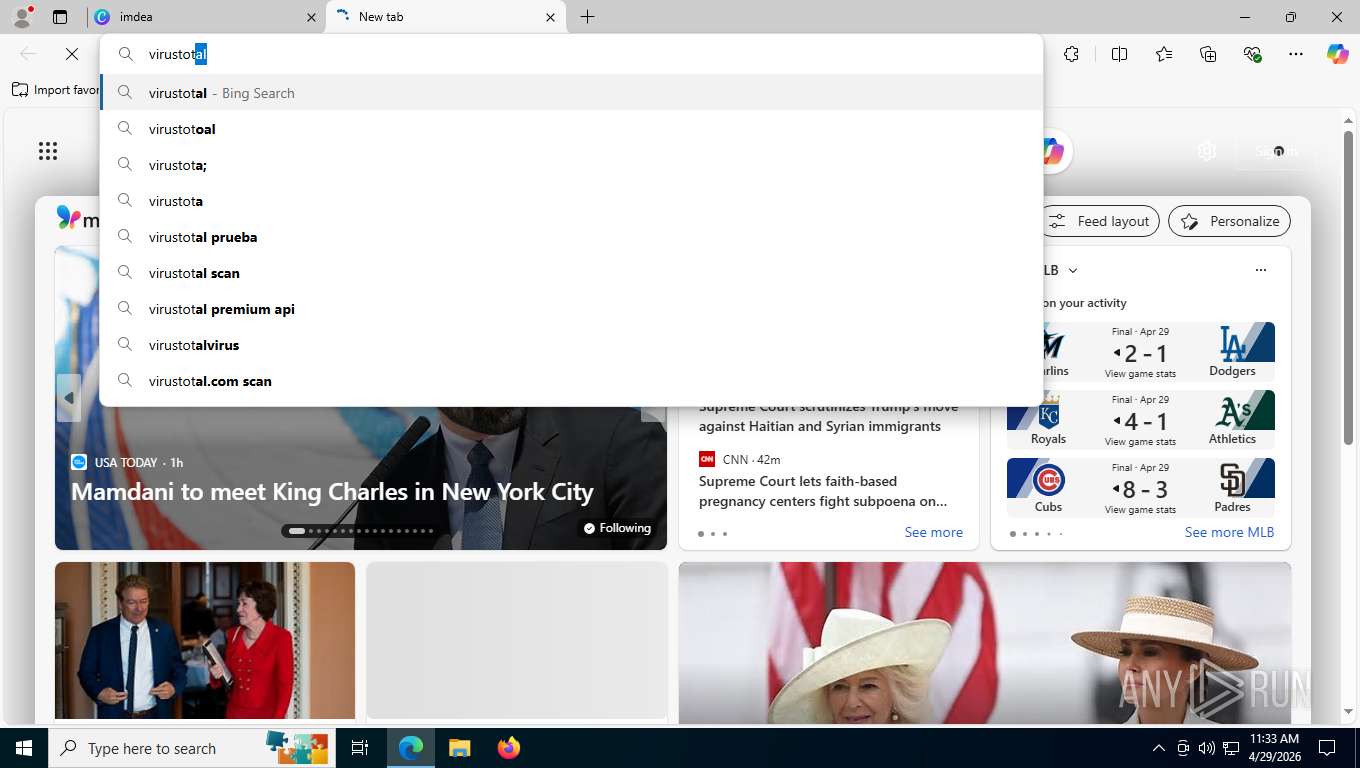The width and height of the screenshot is (1360, 768).
Task: Open the apps grid launcher
Action: [x=48, y=151]
